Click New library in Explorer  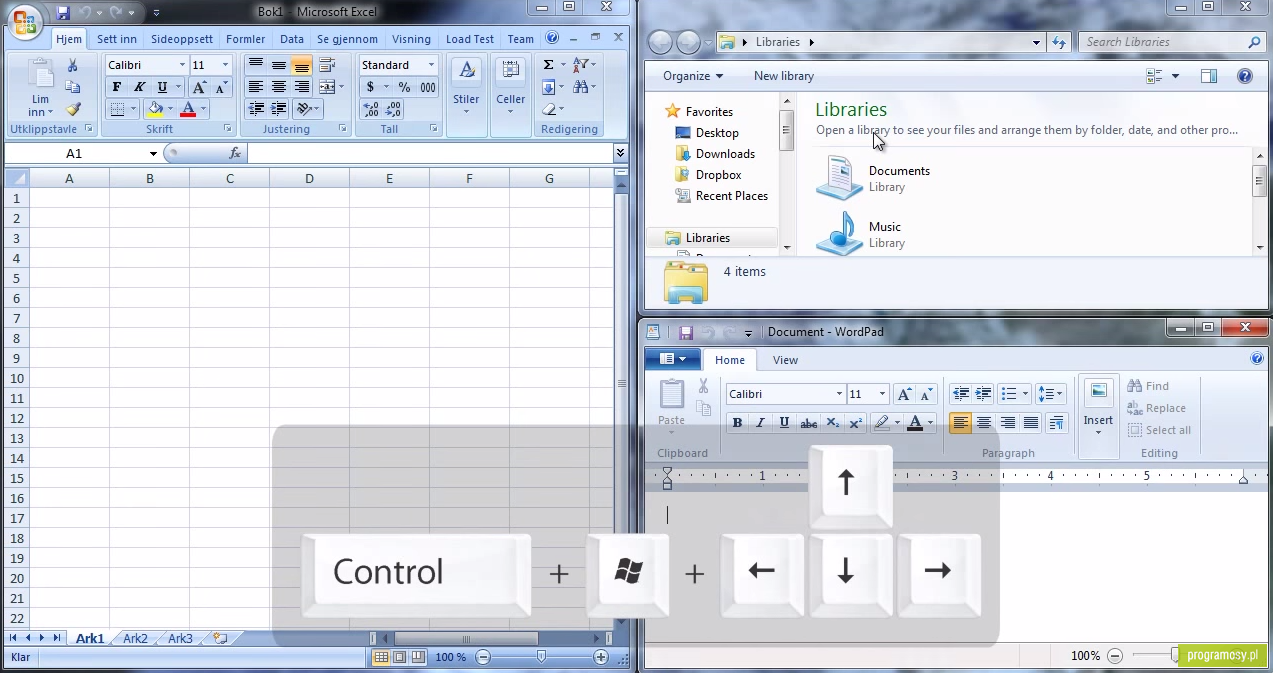point(784,76)
